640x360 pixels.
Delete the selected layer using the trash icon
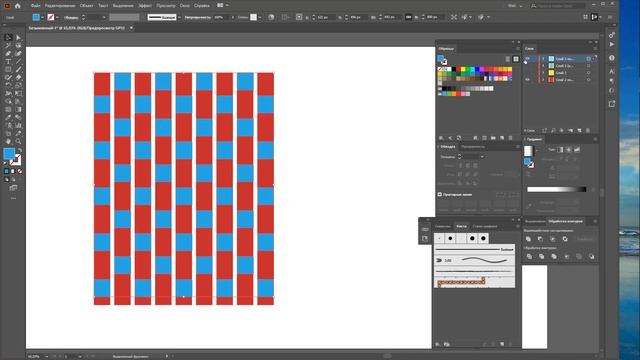coord(588,131)
